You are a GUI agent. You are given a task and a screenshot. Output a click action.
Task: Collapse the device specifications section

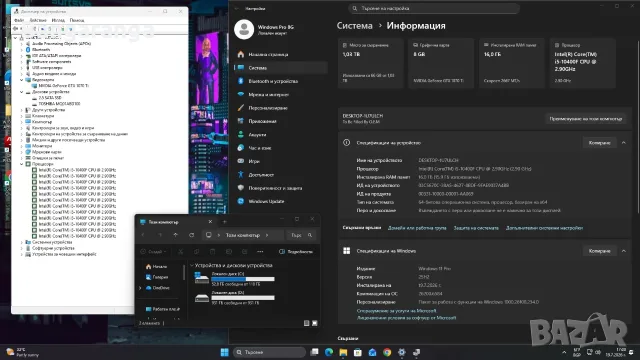pos(623,143)
